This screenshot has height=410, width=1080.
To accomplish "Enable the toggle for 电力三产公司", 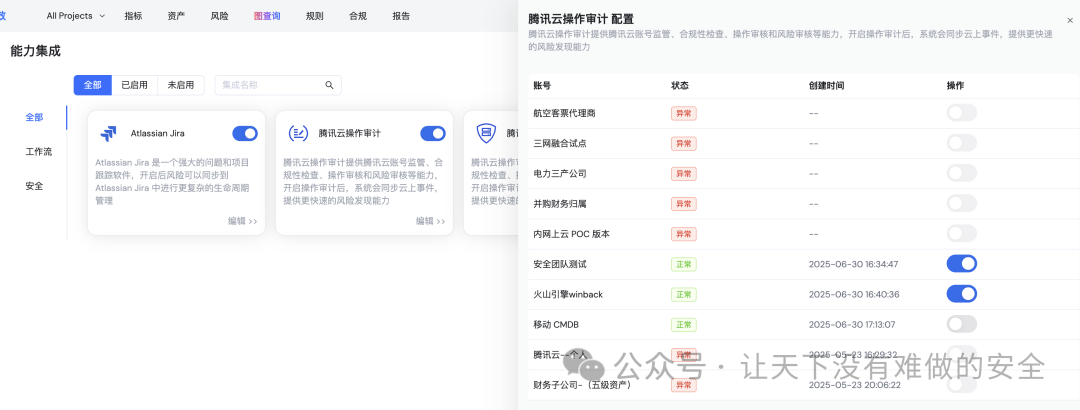I will (962, 173).
